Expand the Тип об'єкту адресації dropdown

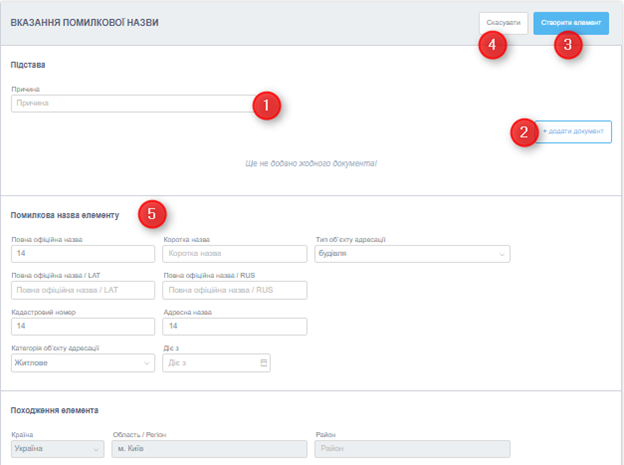coord(412,254)
